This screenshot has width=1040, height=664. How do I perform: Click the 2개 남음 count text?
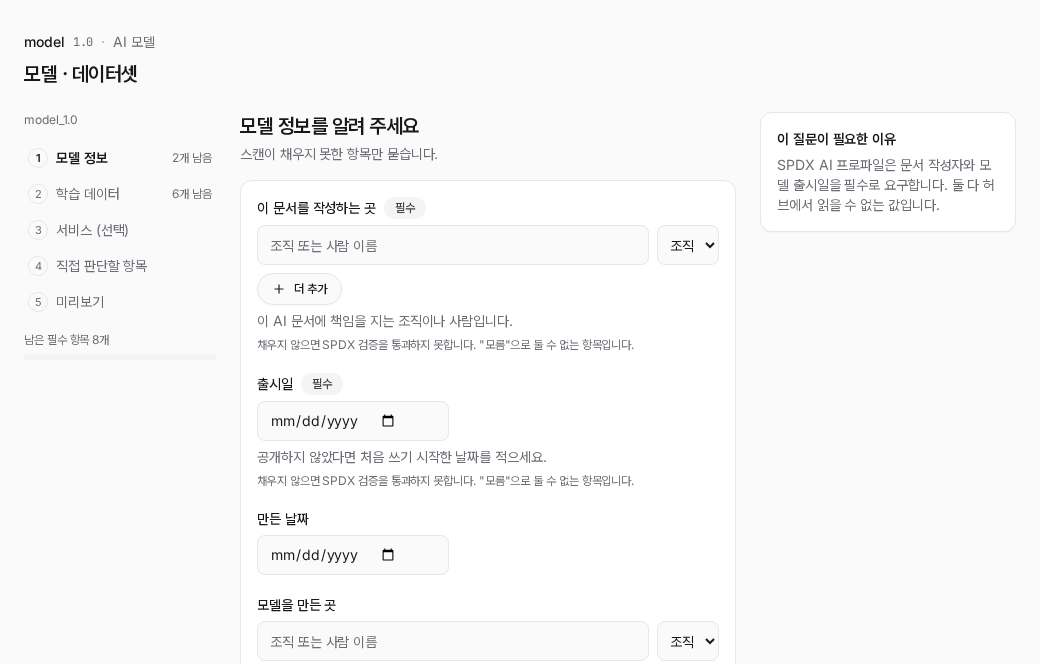pyautogui.click(x=192, y=158)
